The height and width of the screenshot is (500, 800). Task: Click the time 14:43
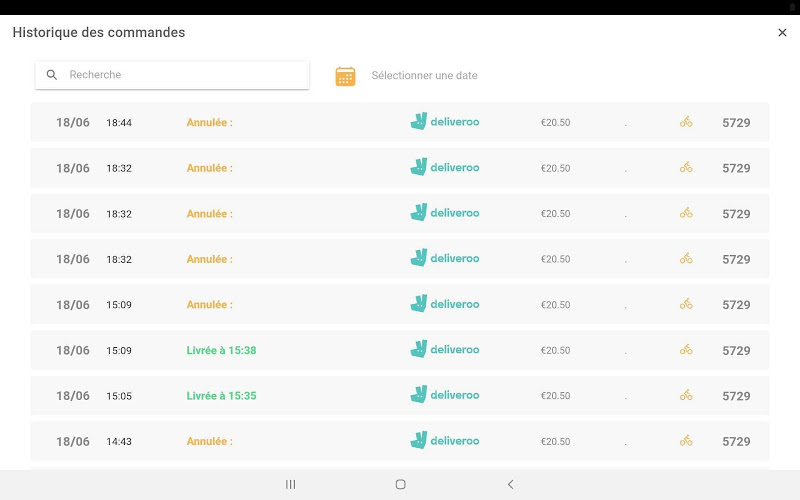pyautogui.click(x=119, y=441)
